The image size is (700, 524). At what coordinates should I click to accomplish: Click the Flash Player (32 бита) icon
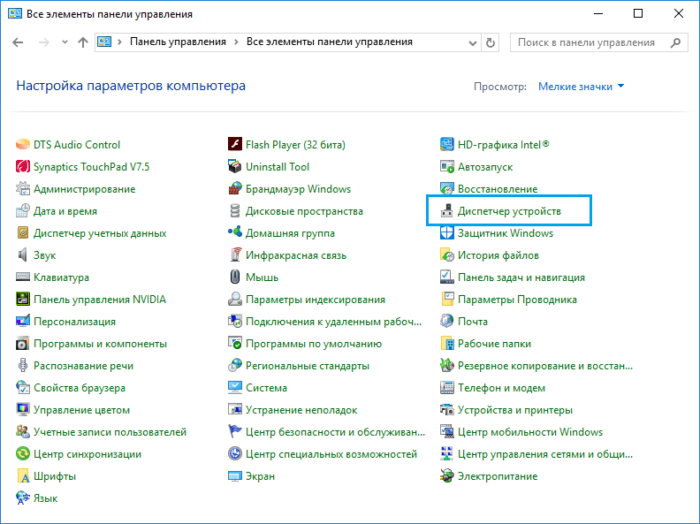(235, 145)
